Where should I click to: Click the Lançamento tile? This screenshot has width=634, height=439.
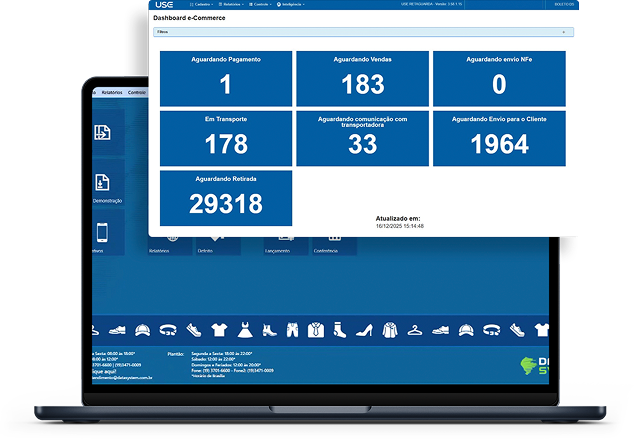278,246
